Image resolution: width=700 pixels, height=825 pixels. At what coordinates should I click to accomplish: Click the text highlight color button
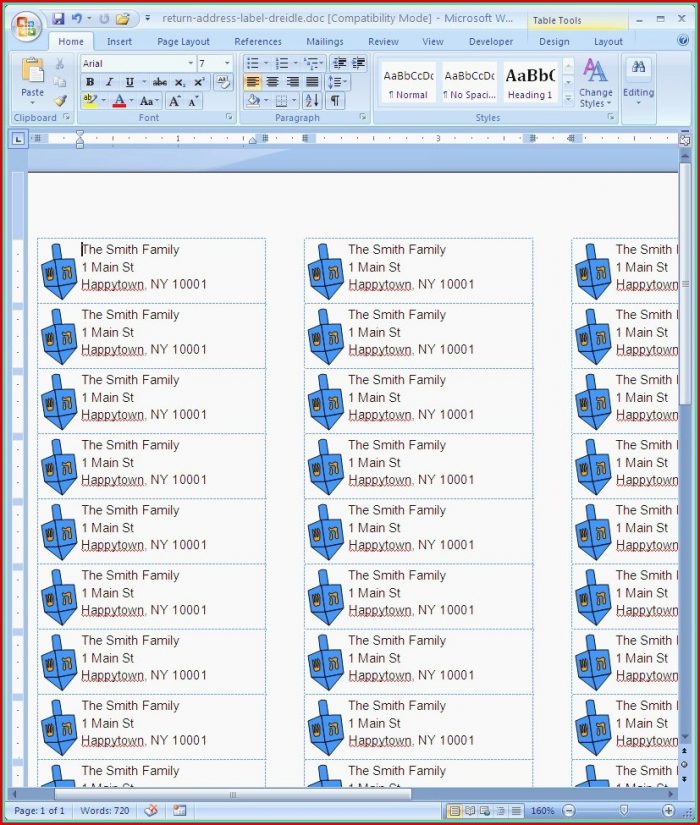coord(89,101)
